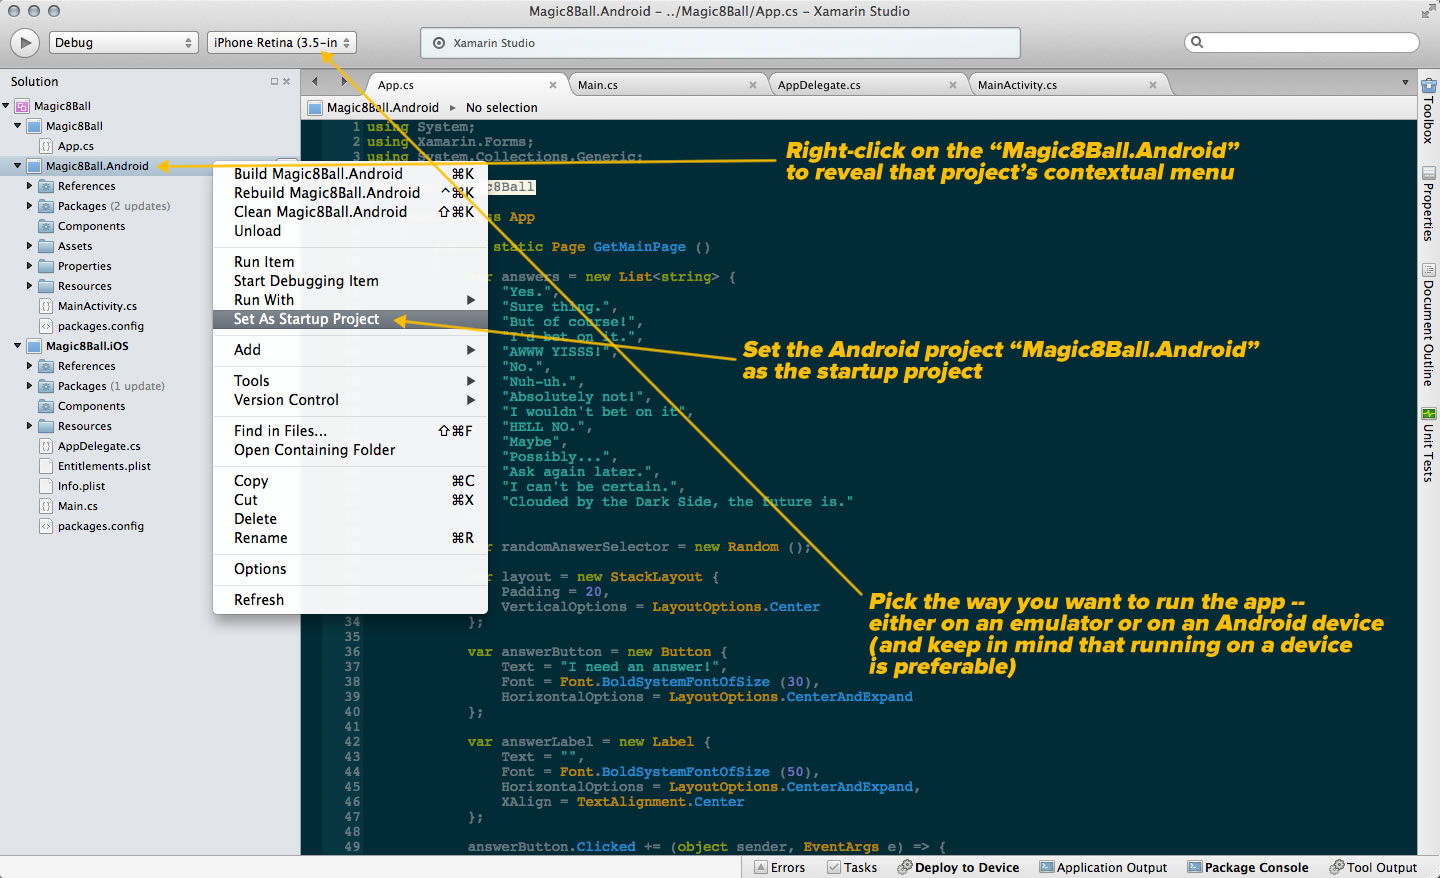Navigate back with the left arrow

click(315, 82)
